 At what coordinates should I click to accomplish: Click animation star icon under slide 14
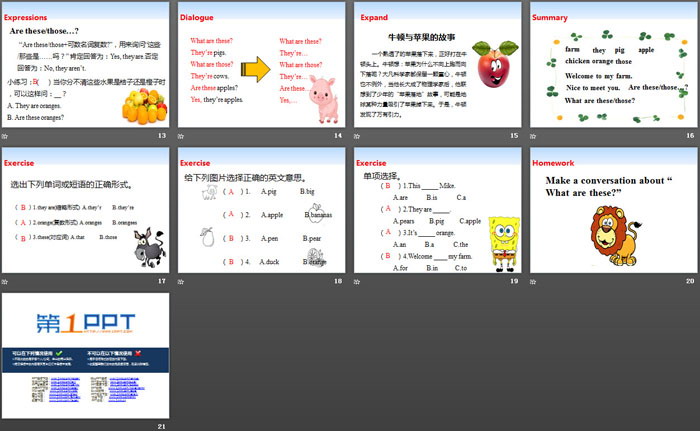click(x=180, y=136)
